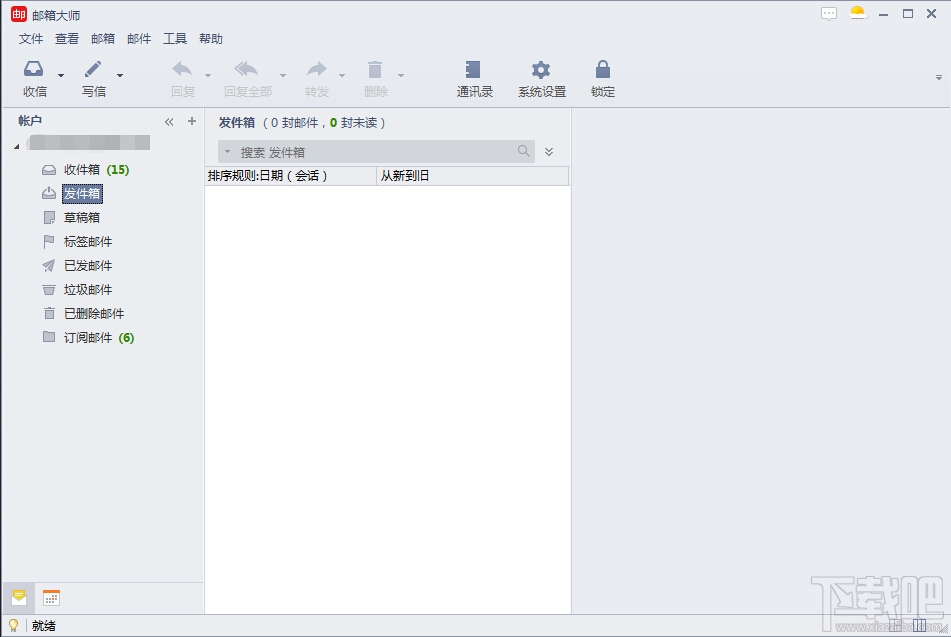Click the 就绪 status text
Image resolution: width=951 pixels, height=637 pixels.
[44, 626]
